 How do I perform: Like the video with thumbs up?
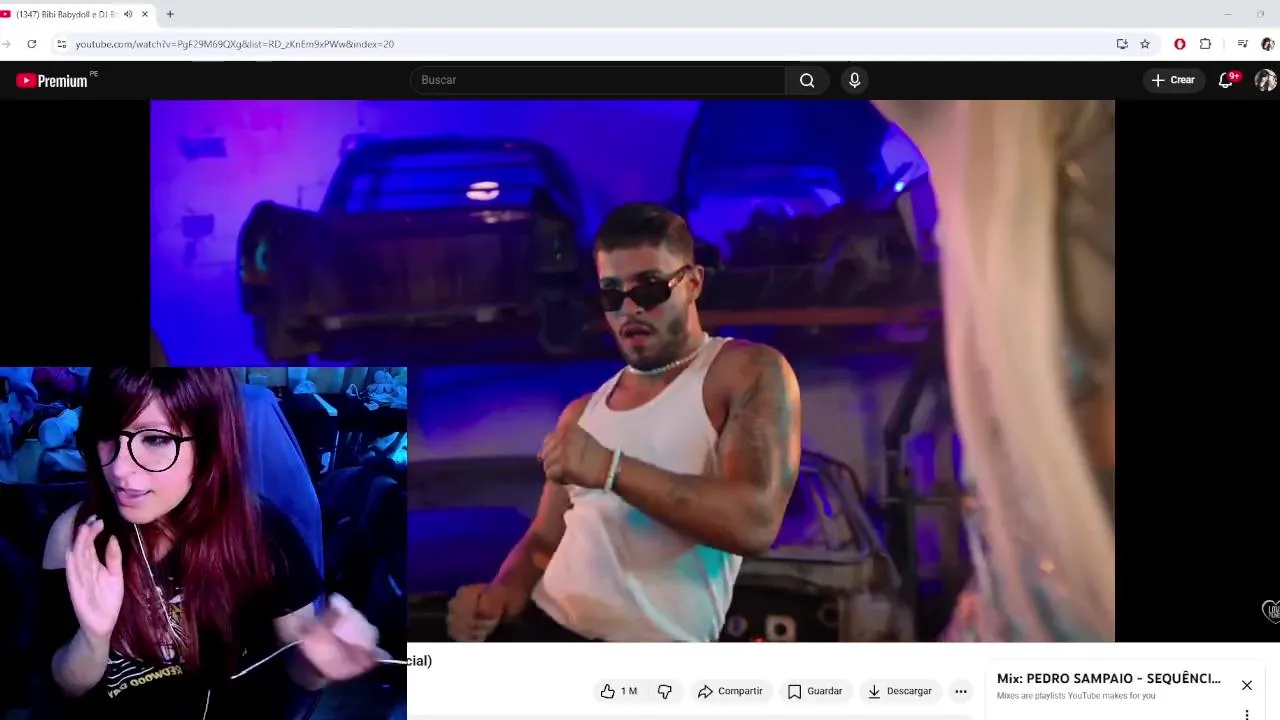tap(618, 691)
